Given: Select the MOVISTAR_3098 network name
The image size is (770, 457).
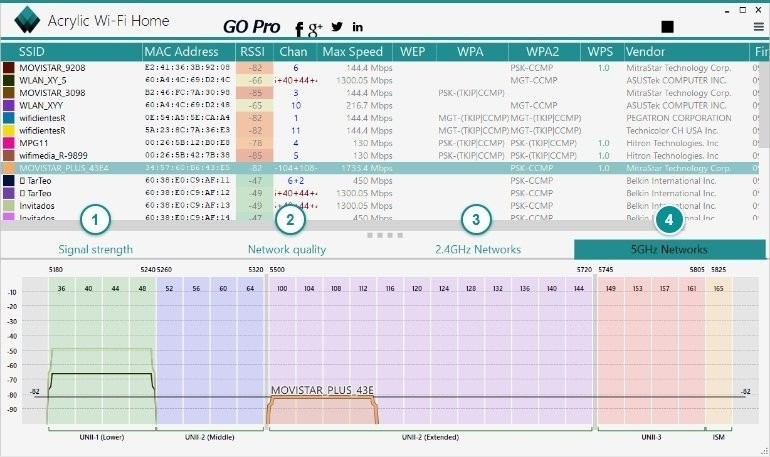Looking at the screenshot, I should (x=52, y=93).
